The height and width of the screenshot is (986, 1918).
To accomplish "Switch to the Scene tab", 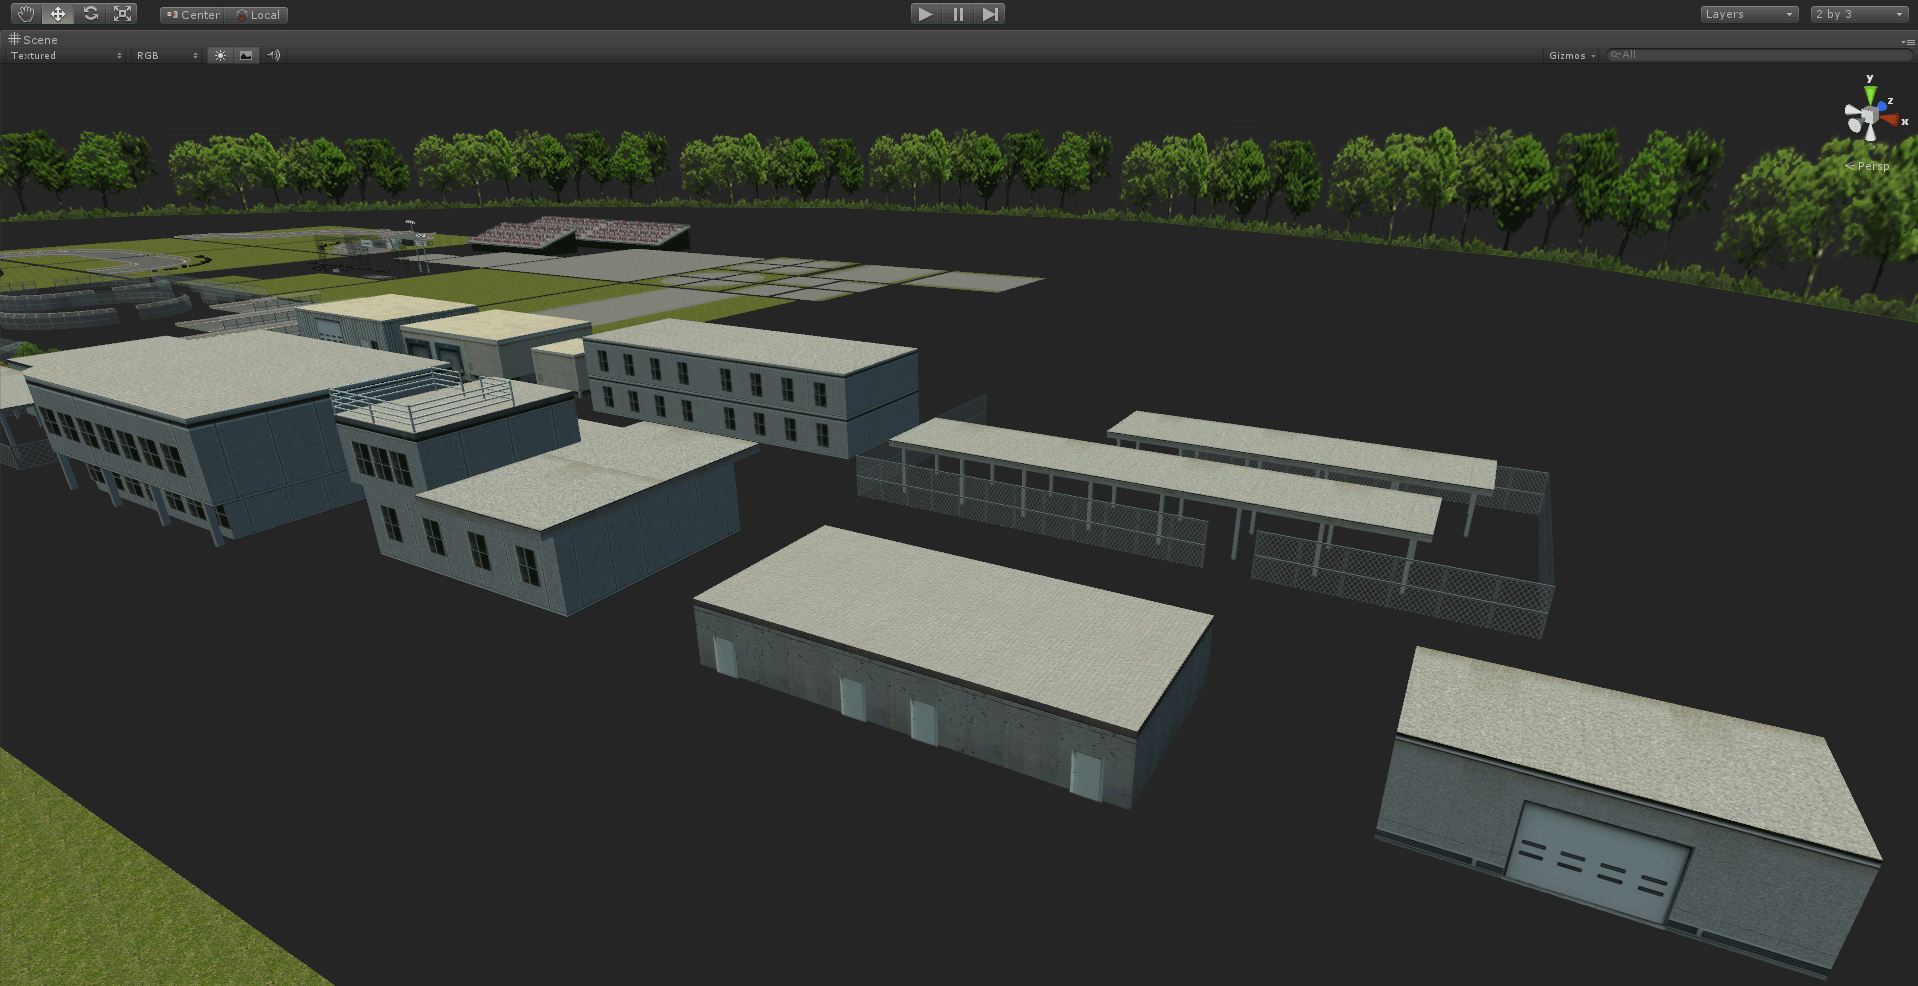I will click(x=34, y=40).
